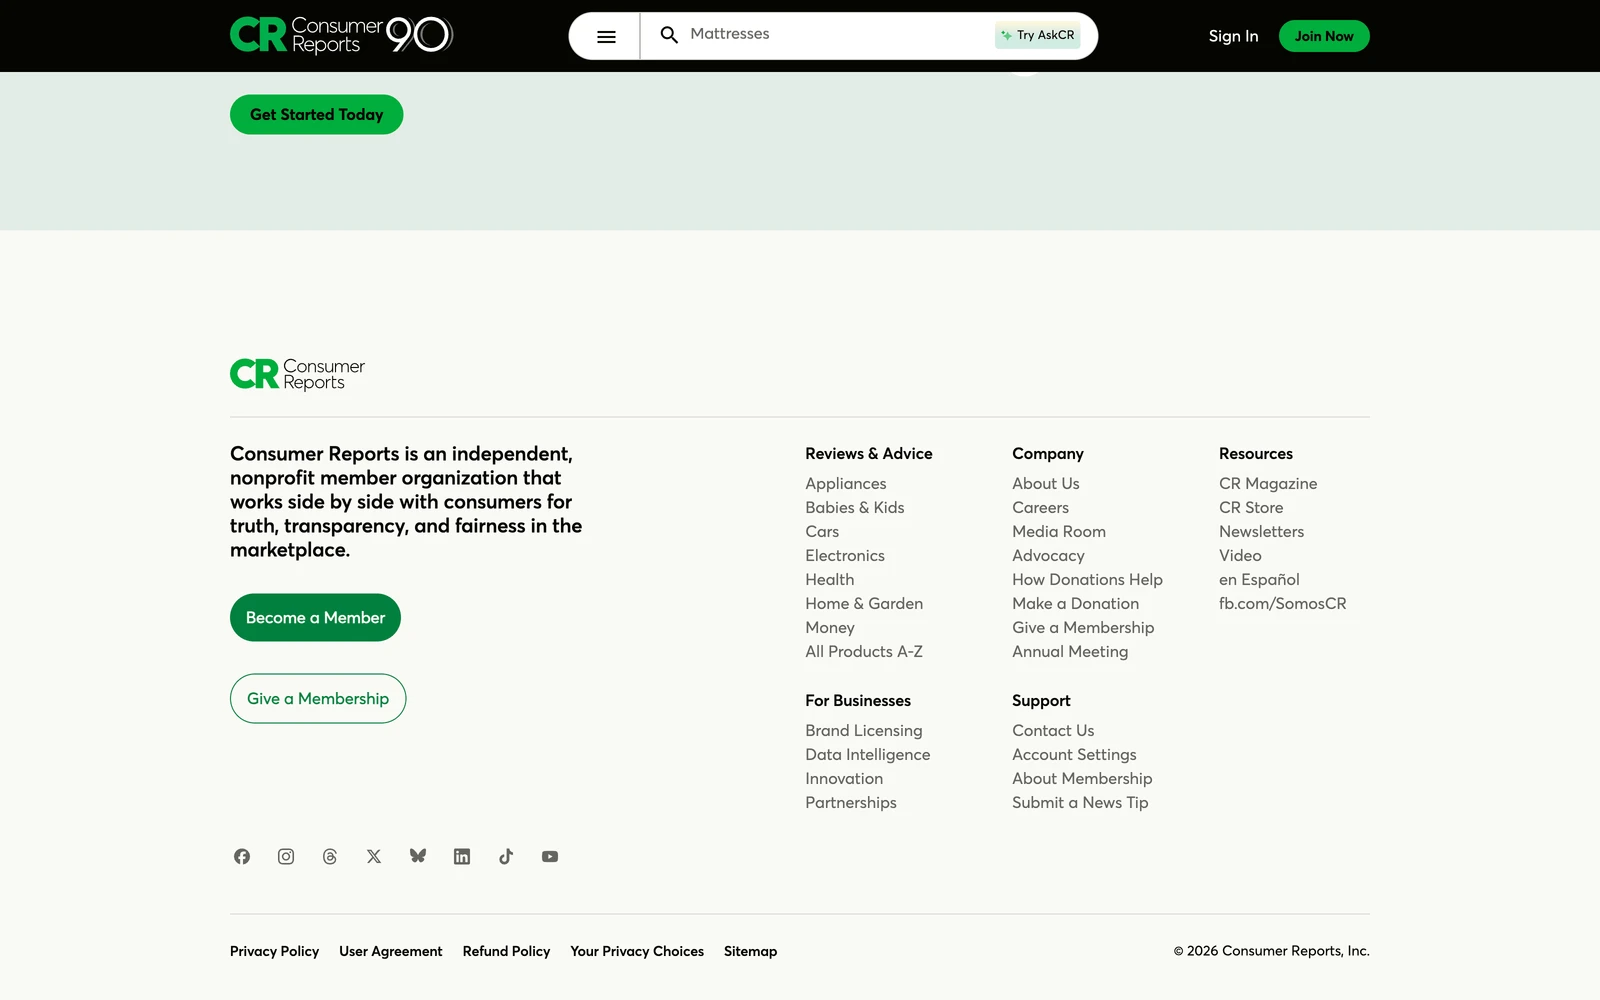Open the Instagram social icon
Screen dimensions: 1600x1000
(286, 857)
